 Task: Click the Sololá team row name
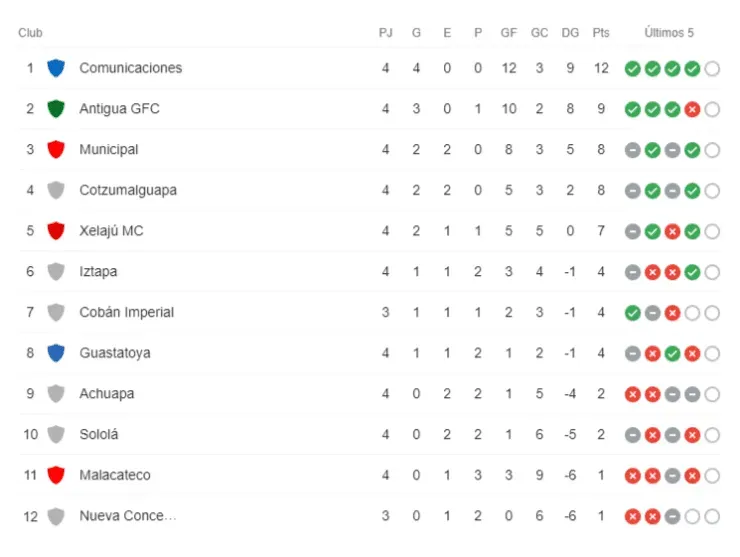coord(99,435)
